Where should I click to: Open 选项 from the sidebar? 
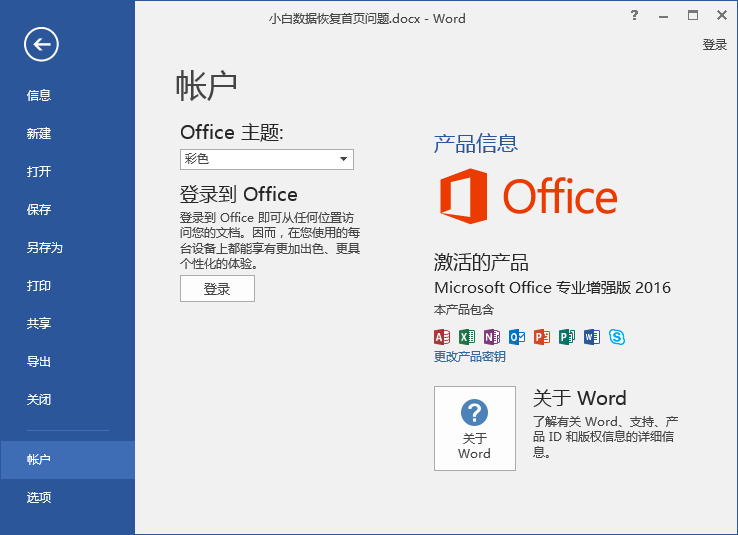tap(39, 498)
